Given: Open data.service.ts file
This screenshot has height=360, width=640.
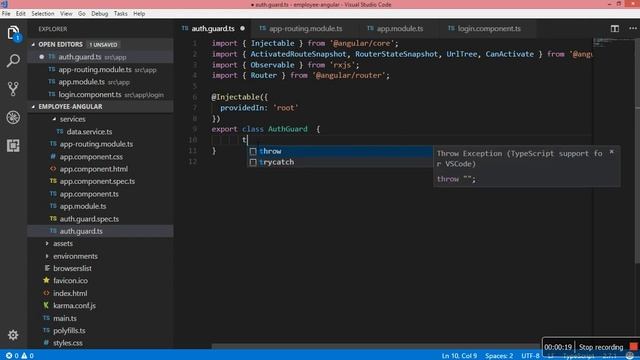Looking at the screenshot, I should coord(100,131).
